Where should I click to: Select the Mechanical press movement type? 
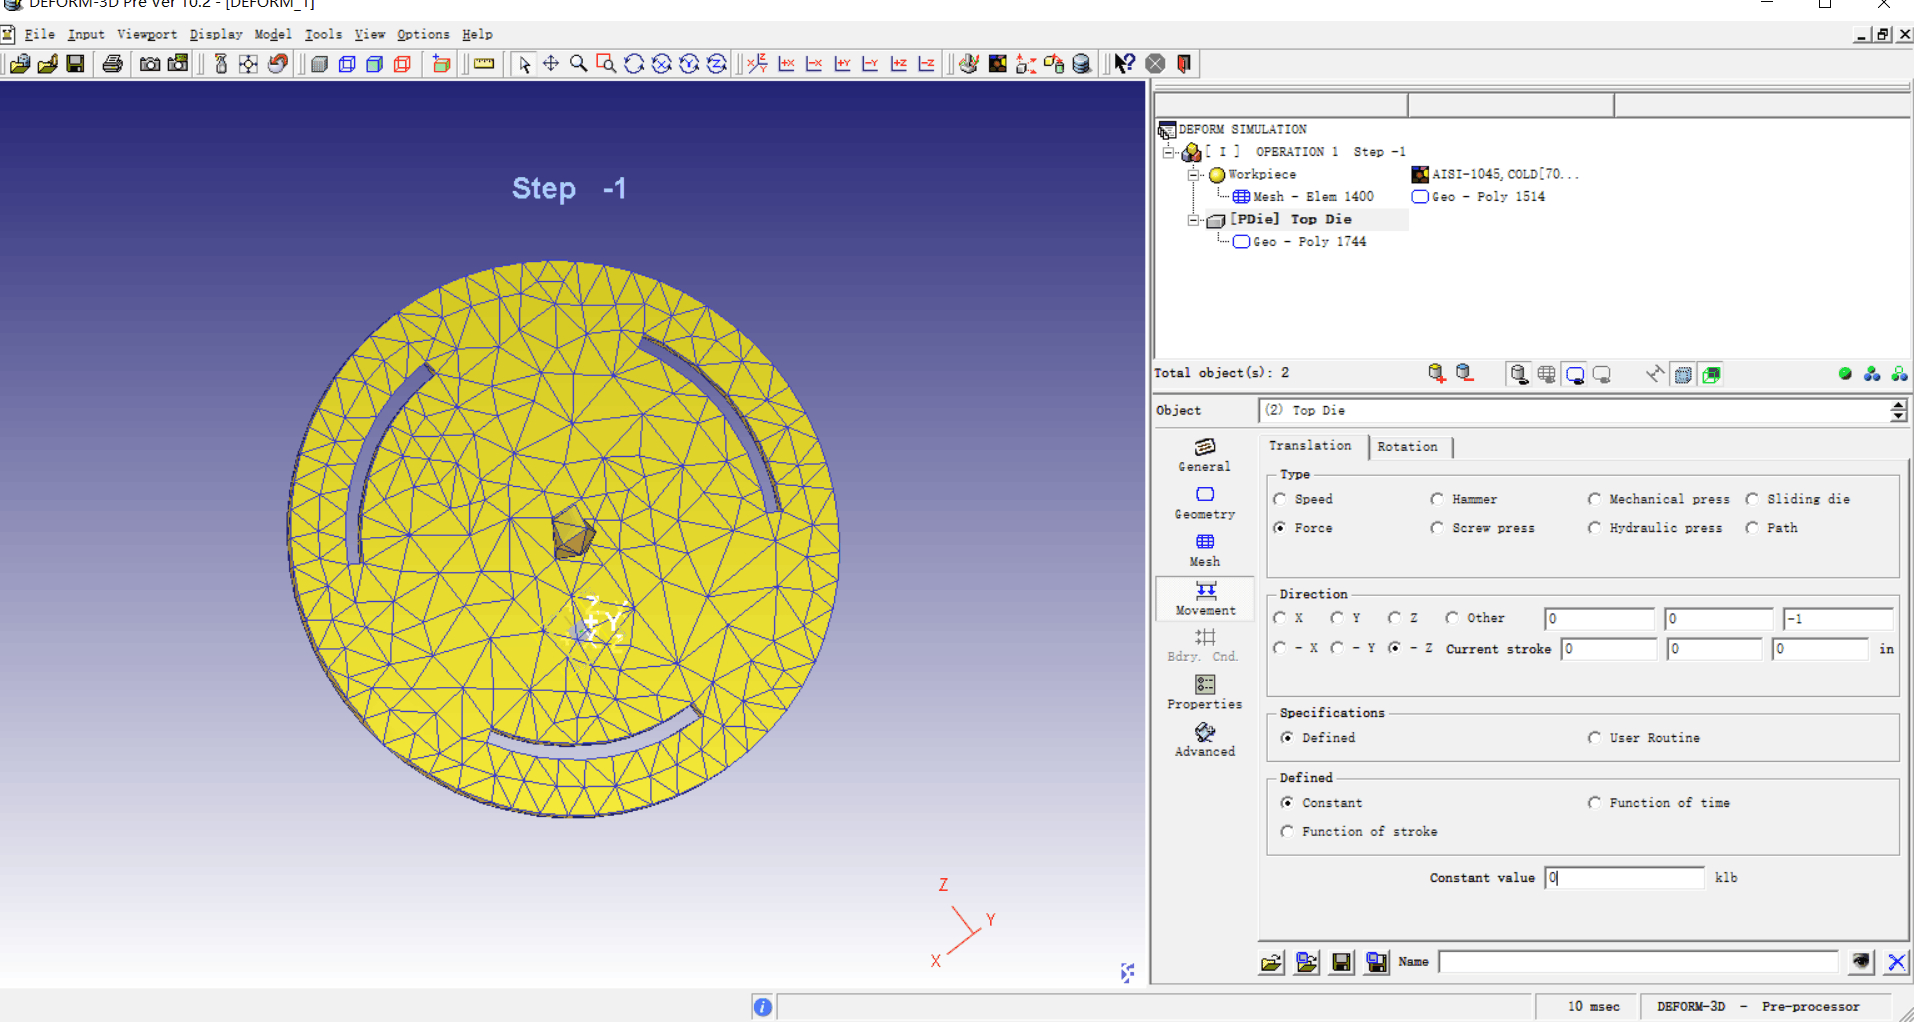click(x=1659, y=499)
